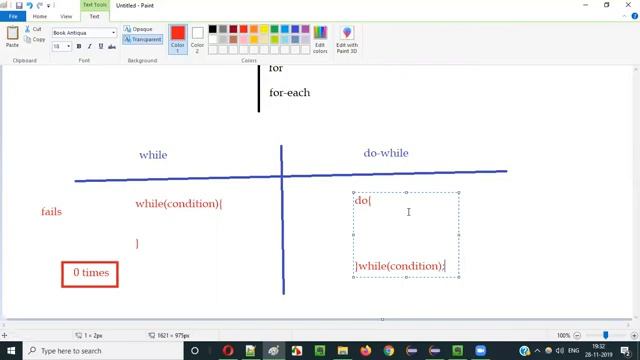This screenshot has height=360, width=640.
Task: Pick the orange color swatch
Action: pyautogui.click(x=254, y=29)
